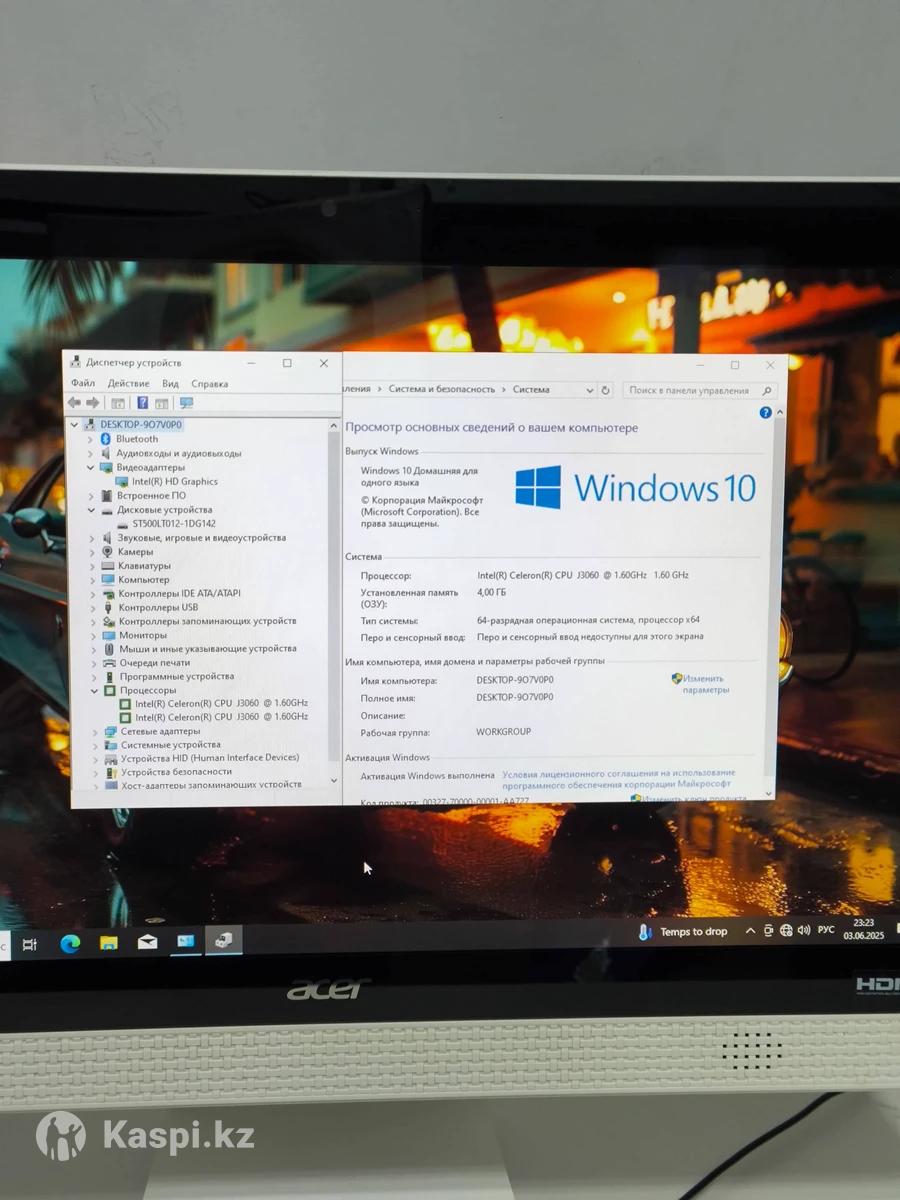900x1200 pixels.
Task: Expand Аудиовходы и аудиовыходы category
Action: (91, 453)
